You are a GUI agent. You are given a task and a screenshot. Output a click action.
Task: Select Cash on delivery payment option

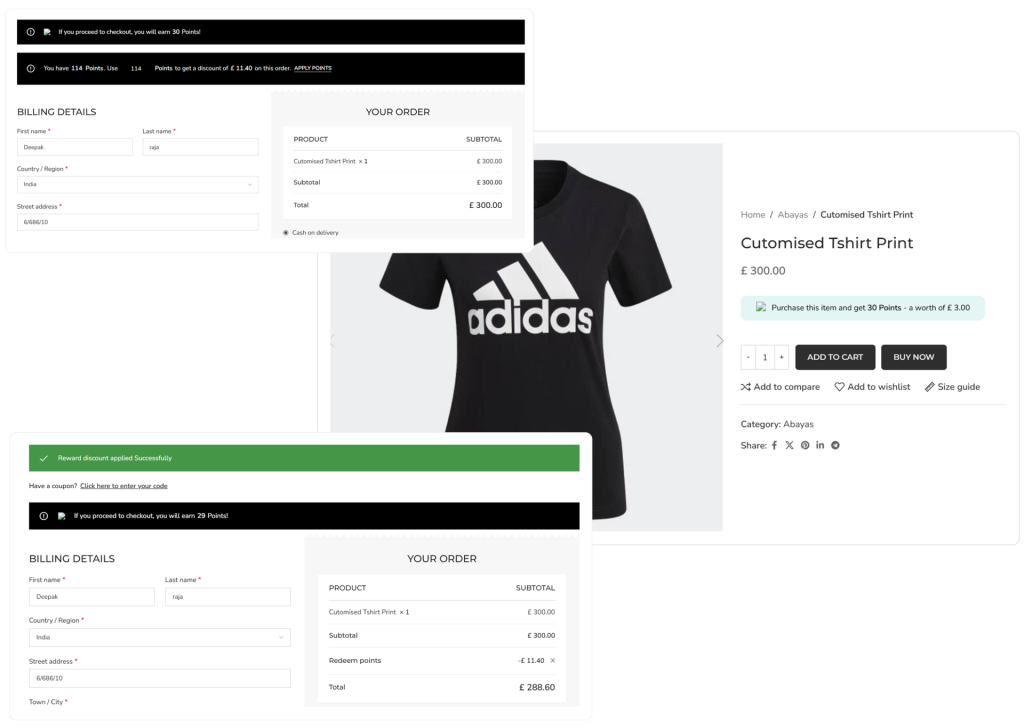pyautogui.click(x=286, y=233)
